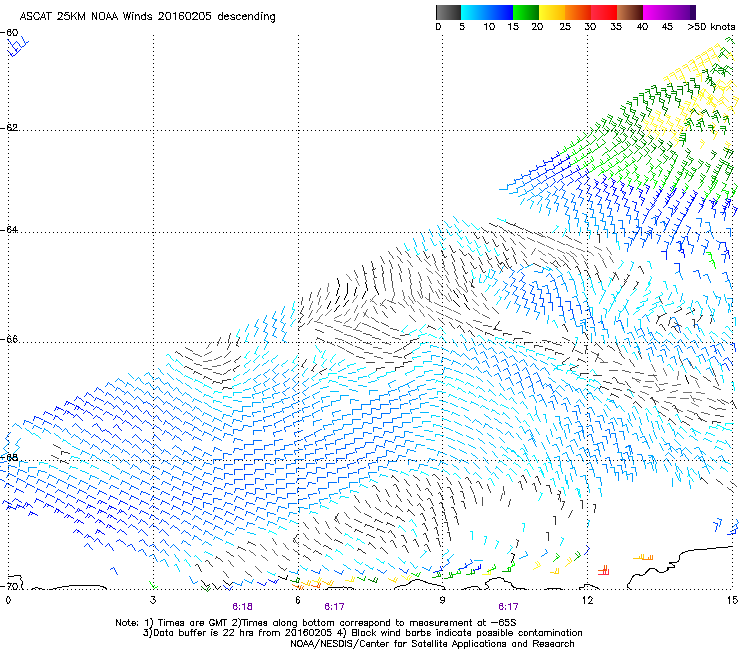Viewport: 740px width, 650px height.
Task: Click the '45' legend scale label
Action: point(667,27)
